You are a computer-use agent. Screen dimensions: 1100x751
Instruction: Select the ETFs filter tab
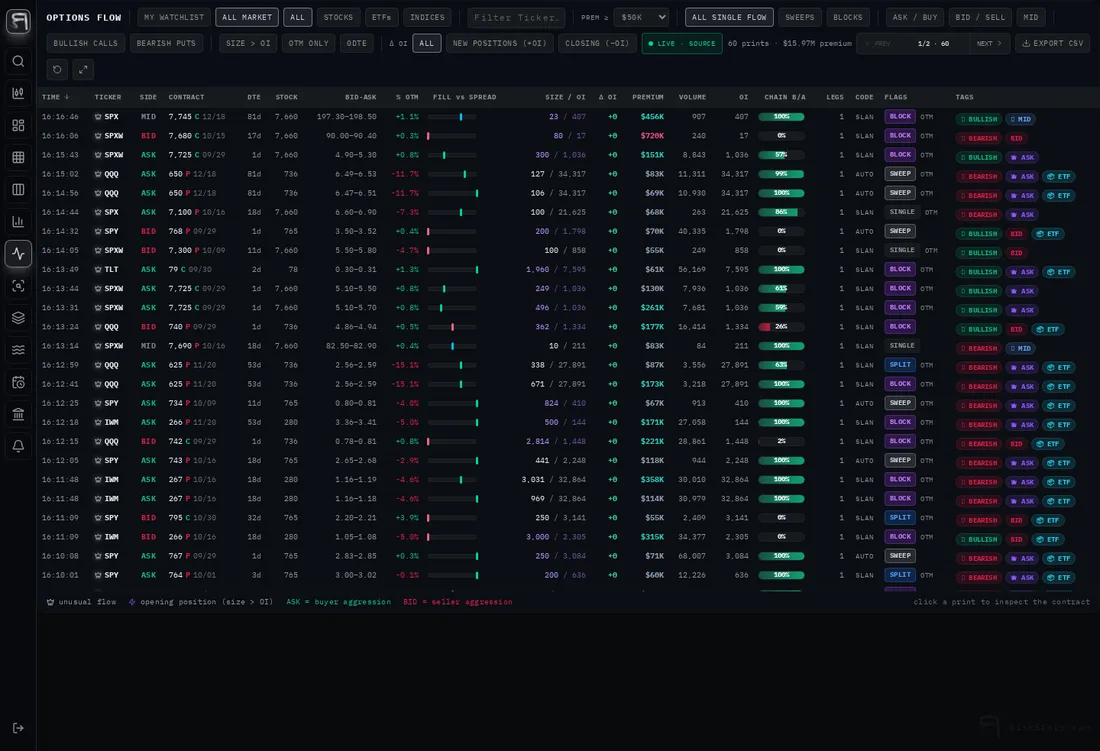382,18
